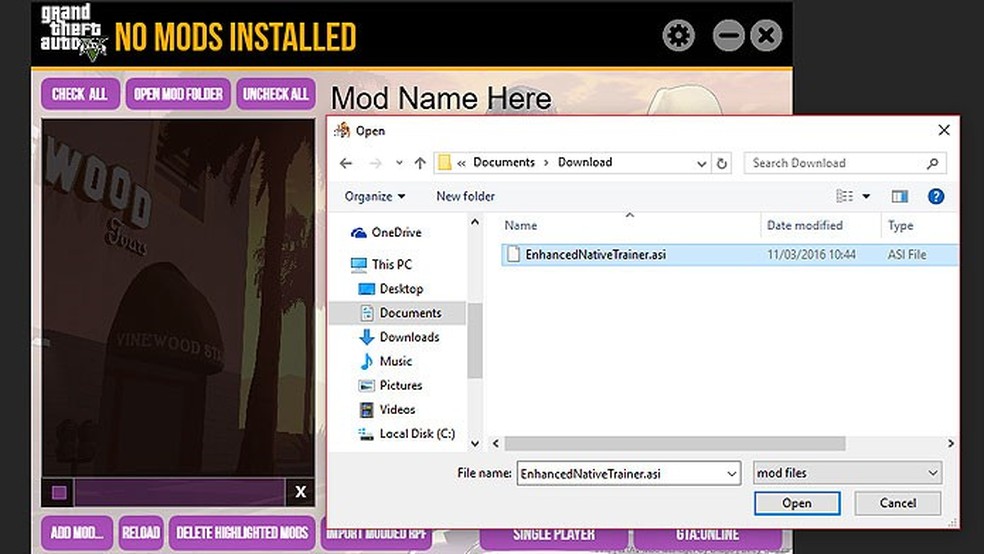
Task: Open Desktop in navigation pane
Action: tap(401, 289)
